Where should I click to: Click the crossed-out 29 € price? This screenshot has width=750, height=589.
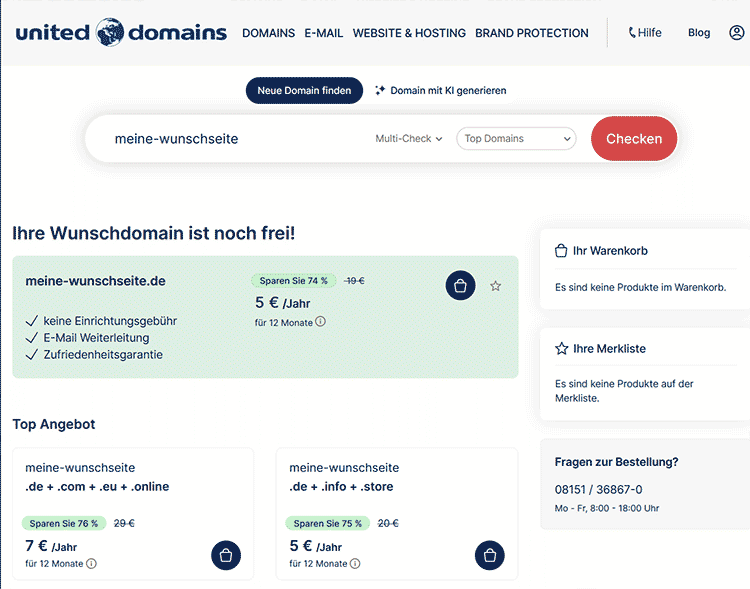point(124,523)
